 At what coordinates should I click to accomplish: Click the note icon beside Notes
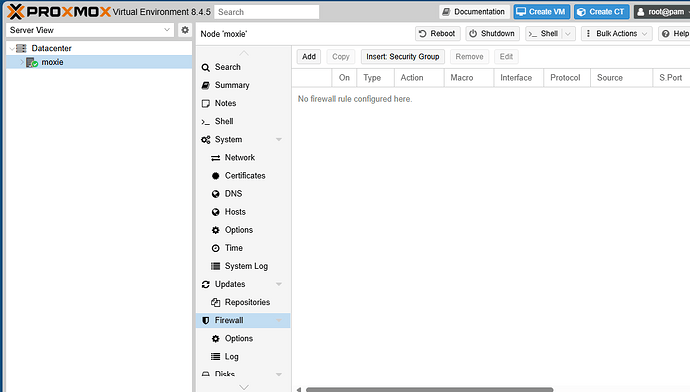pos(206,103)
